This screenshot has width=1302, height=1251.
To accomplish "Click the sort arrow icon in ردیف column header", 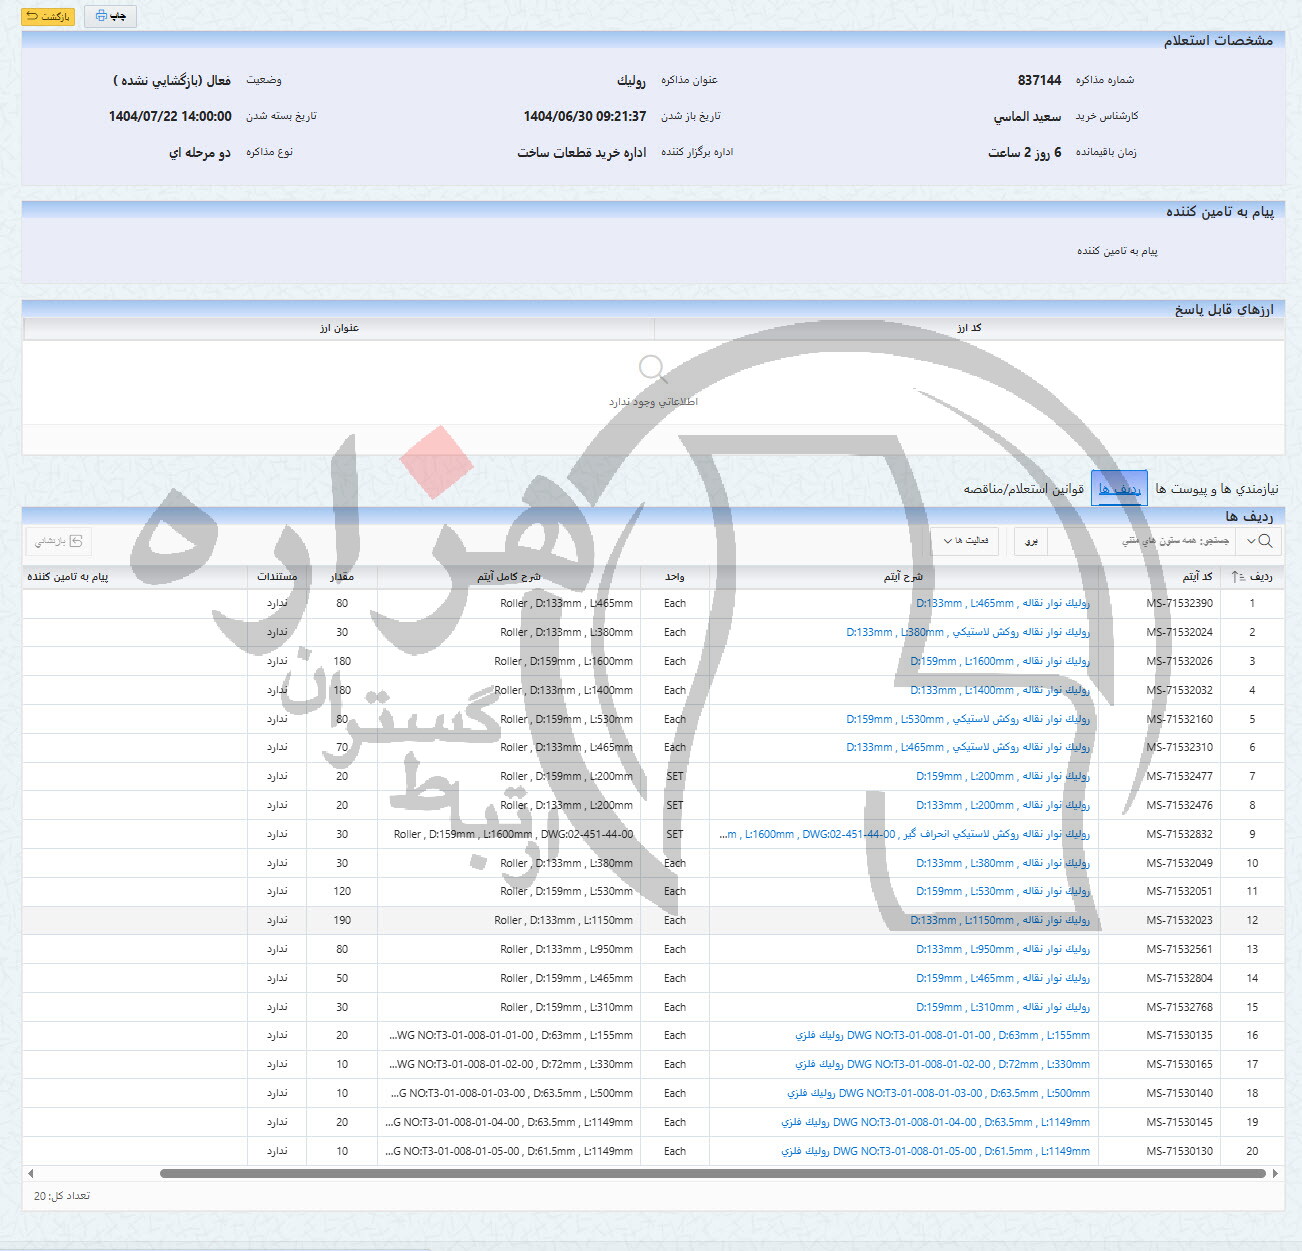I will click(1238, 577).
